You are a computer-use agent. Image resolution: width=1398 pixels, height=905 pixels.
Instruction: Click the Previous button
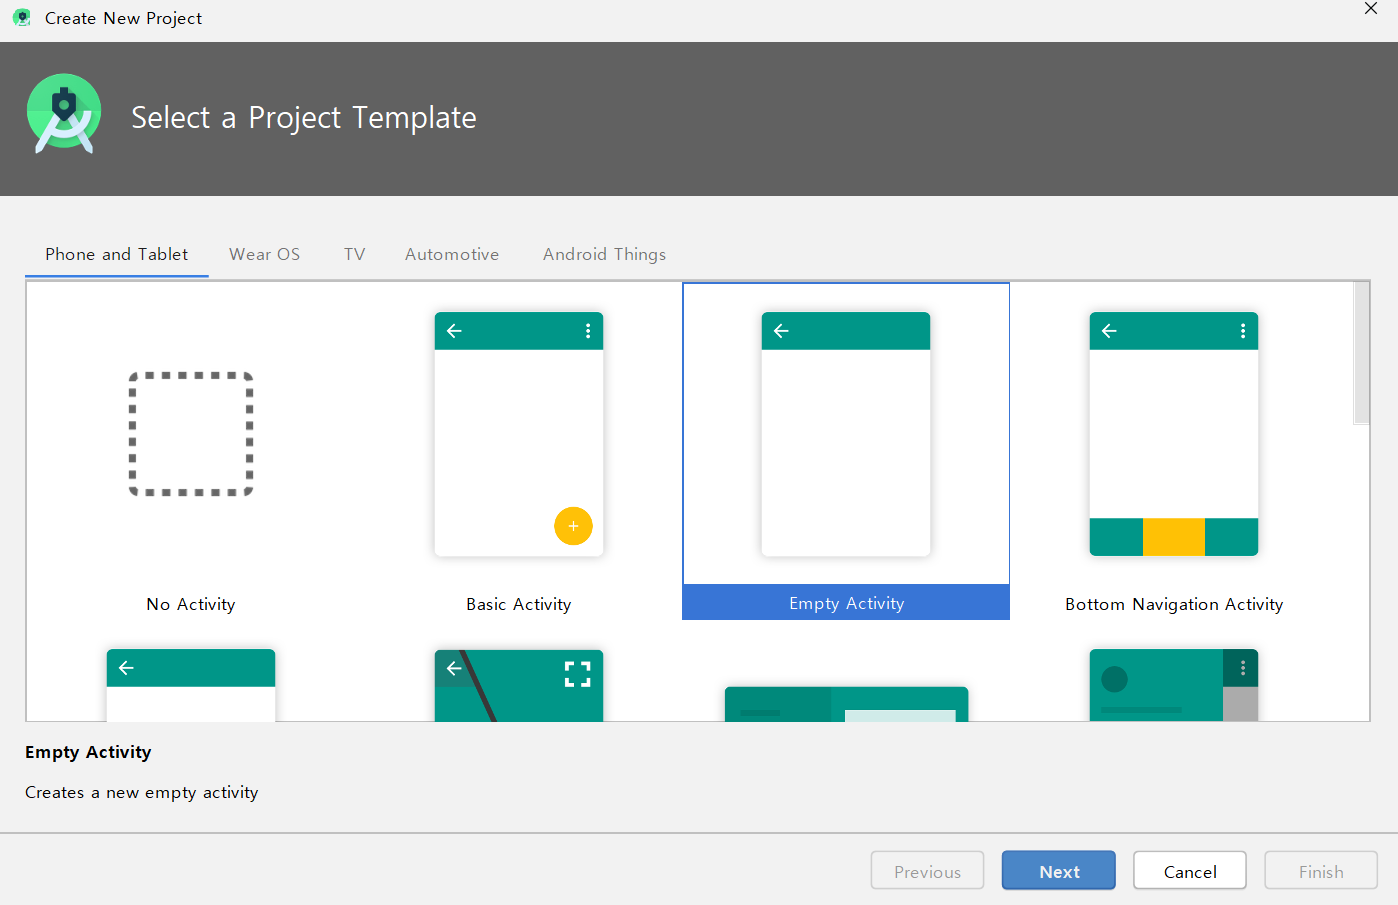coord(928,871)
